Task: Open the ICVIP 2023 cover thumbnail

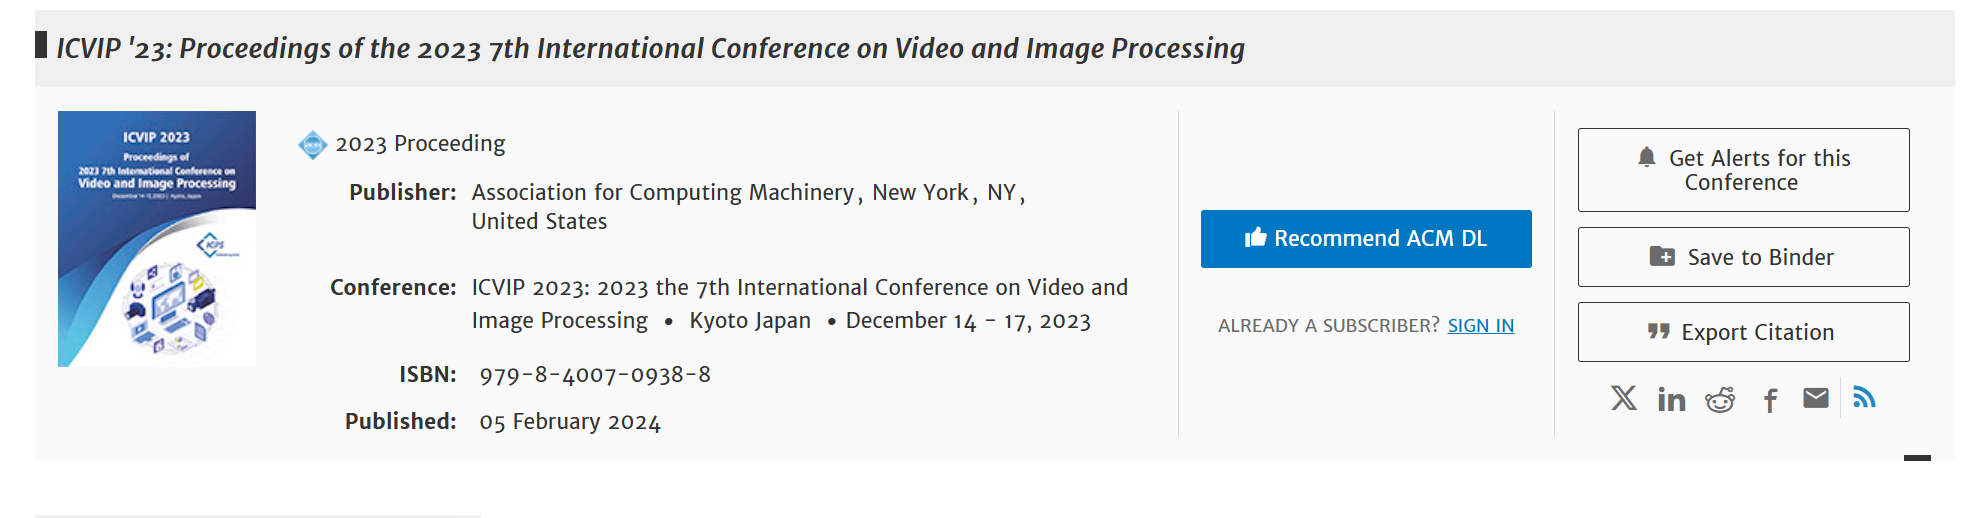Action: (x=157, y=239)
